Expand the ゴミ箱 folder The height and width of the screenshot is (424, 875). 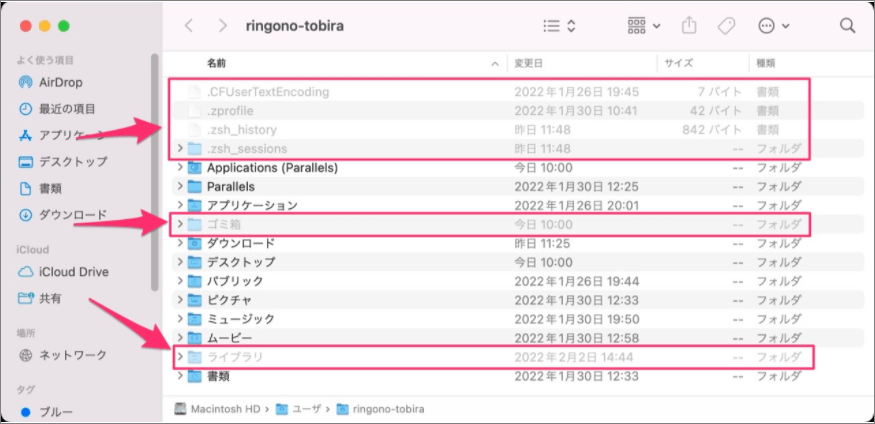(180, 224)
